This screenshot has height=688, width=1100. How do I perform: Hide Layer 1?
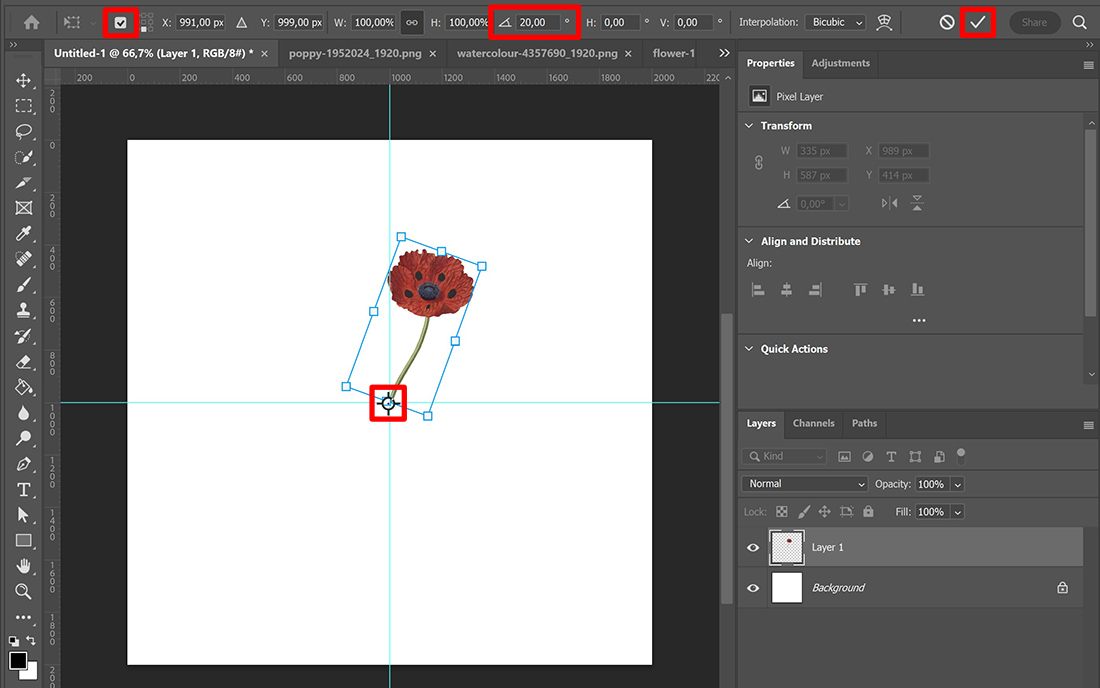(x=752, y=547)
